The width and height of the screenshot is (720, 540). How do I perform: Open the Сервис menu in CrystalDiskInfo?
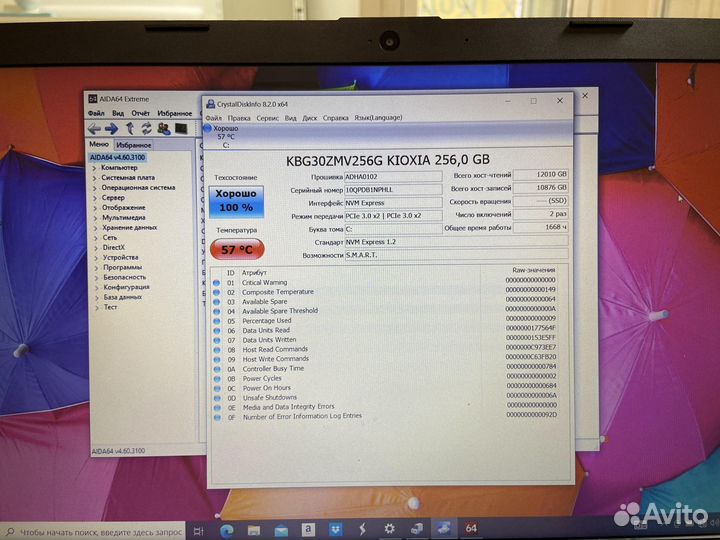tap(267, 118)
